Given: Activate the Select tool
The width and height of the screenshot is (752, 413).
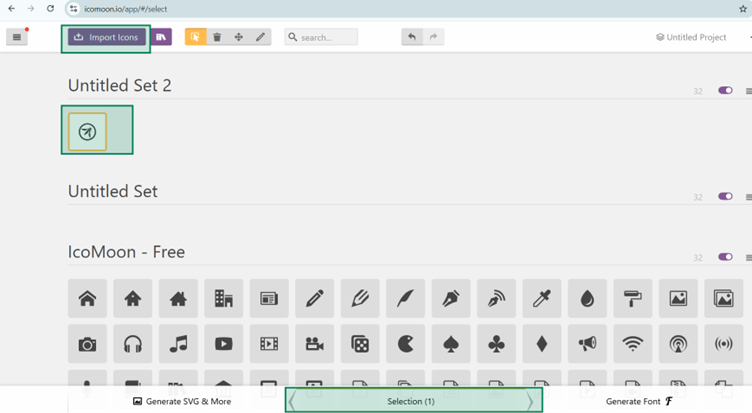Looking at the screenshot, I should [x=196, y=37].
